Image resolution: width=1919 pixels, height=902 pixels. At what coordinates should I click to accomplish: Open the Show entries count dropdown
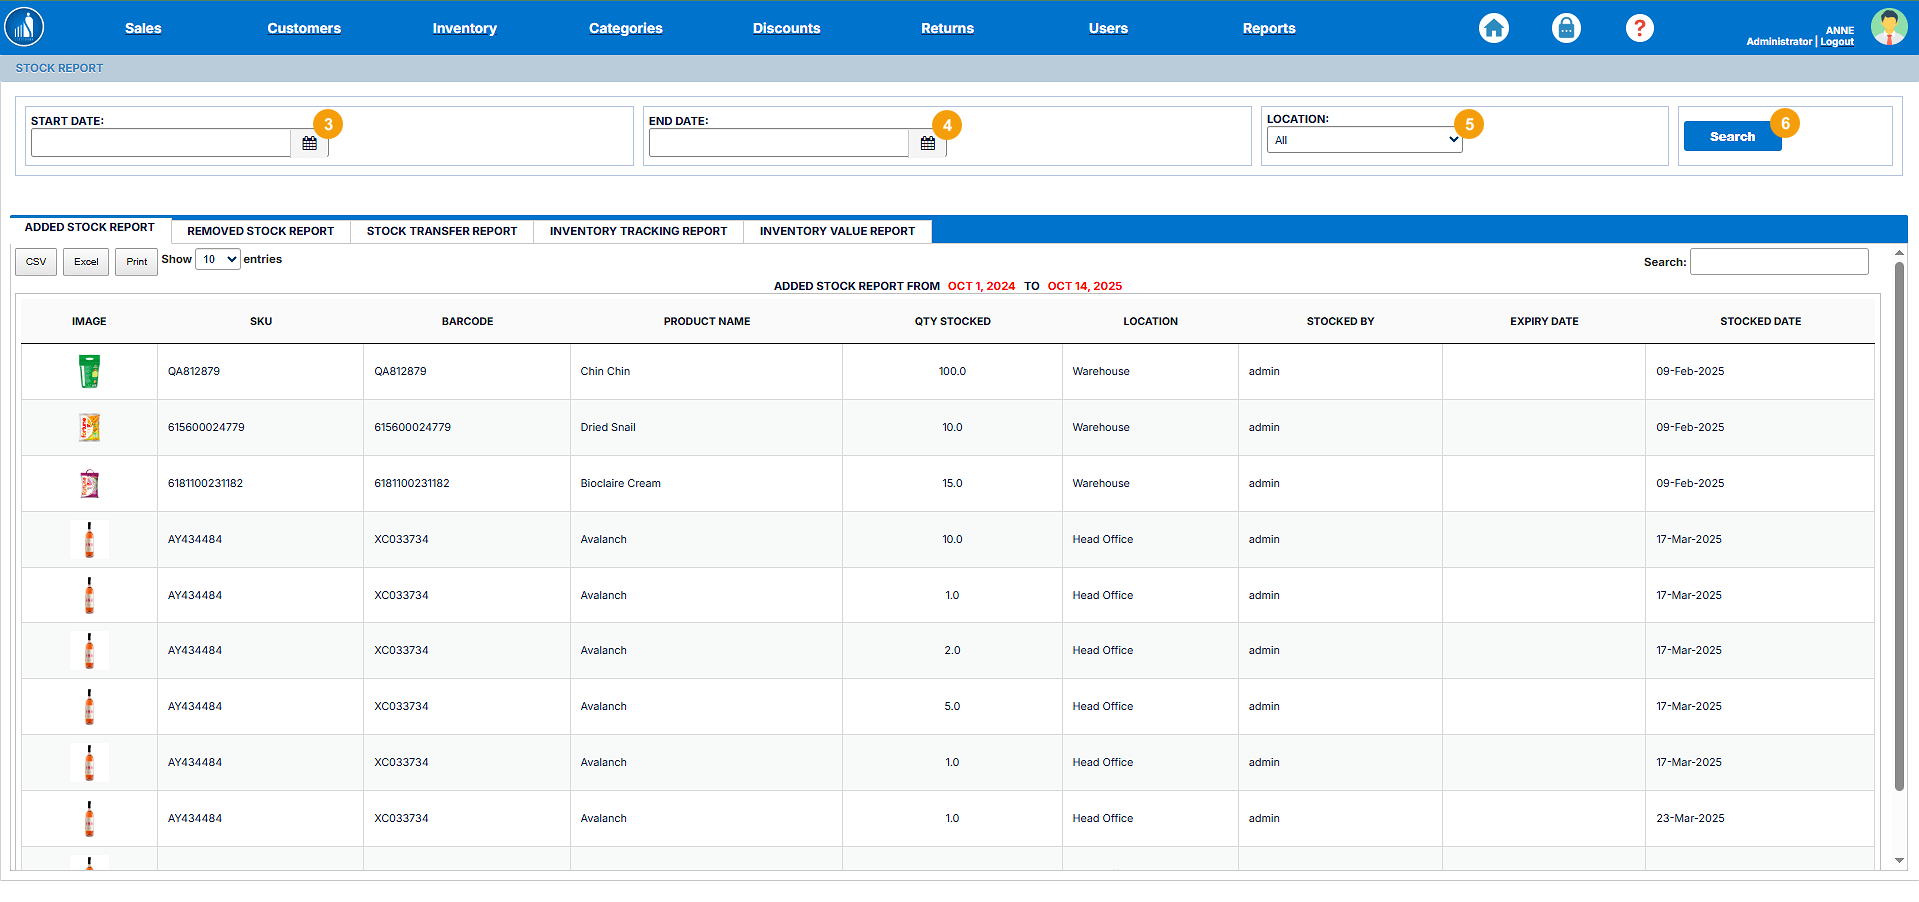point(218,260)
